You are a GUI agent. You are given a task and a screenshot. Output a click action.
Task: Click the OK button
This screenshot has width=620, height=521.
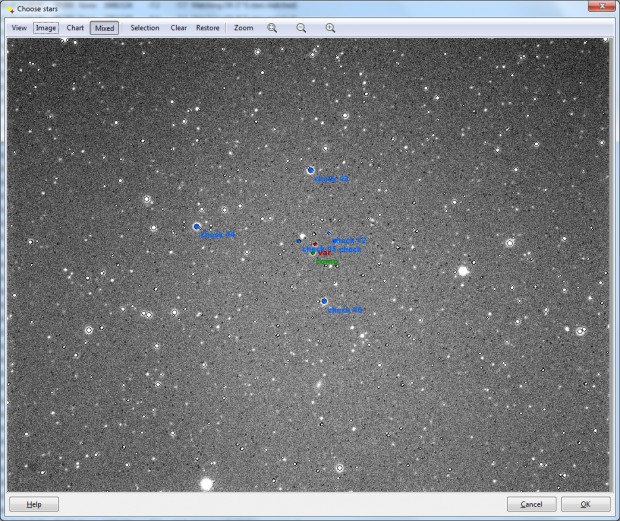tap(586, 504)
